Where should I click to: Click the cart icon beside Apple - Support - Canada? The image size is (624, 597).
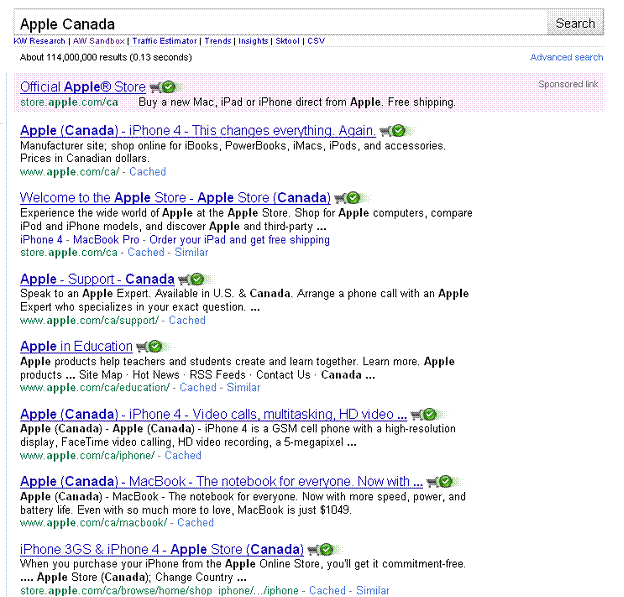pos(184,279)
